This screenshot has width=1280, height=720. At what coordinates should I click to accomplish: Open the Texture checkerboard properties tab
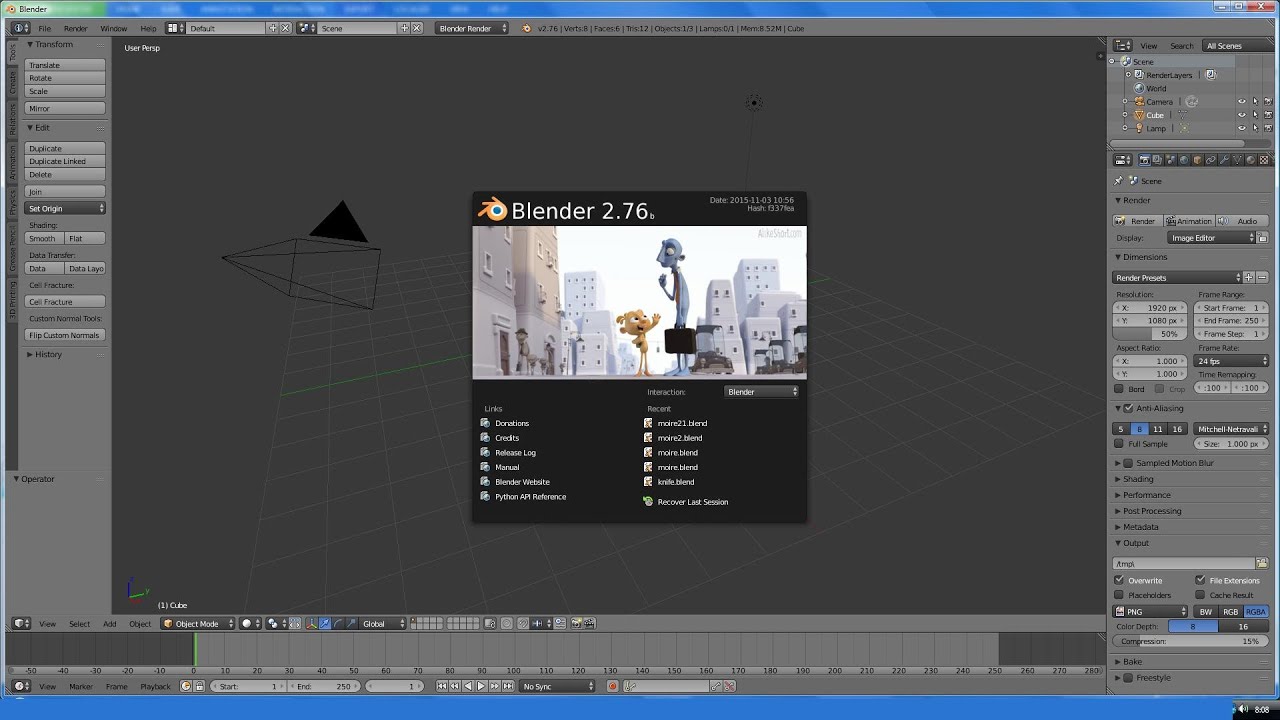[1264, 160]
